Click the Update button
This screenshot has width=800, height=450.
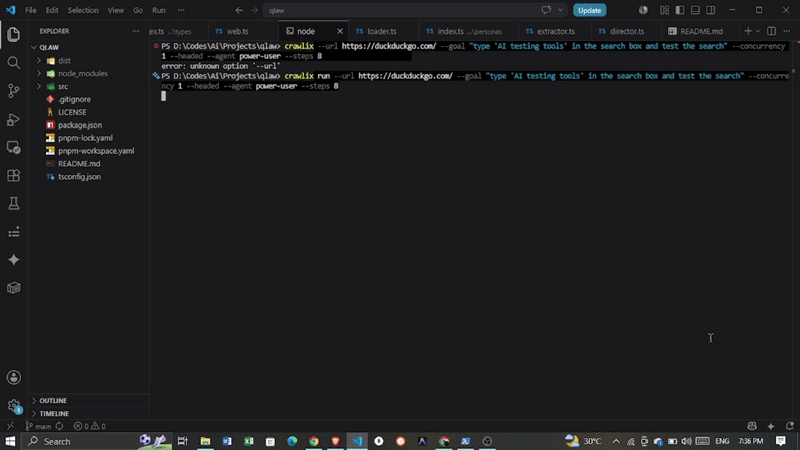tap(589, 10)
